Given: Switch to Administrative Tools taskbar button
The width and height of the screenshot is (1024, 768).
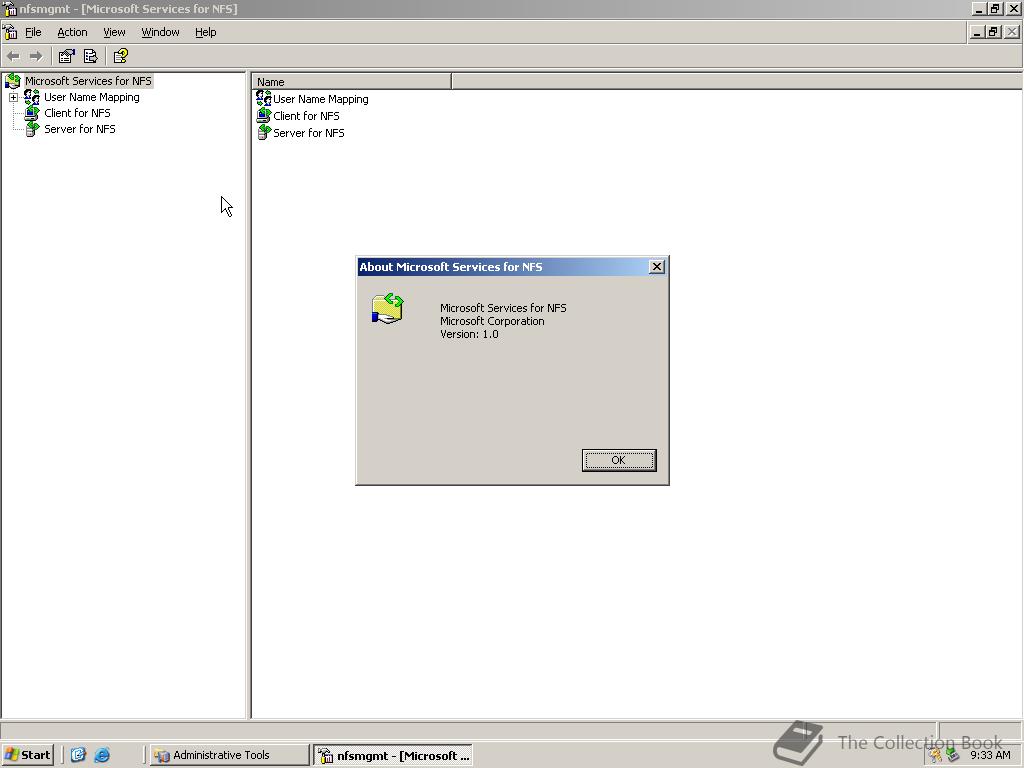Looking at the screenshot, I should click(x=229, y=755).
